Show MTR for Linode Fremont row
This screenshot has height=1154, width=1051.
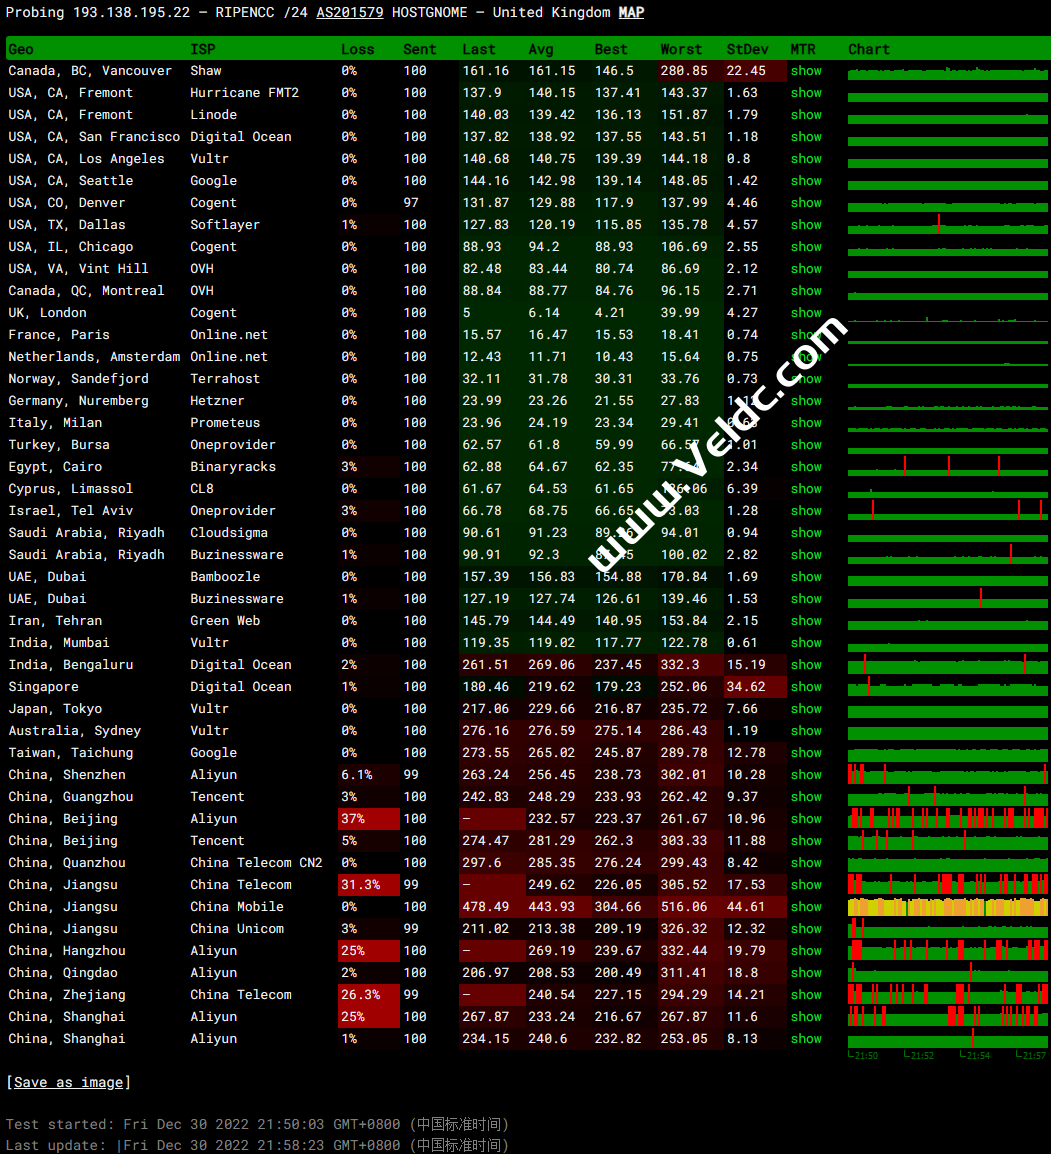click(806, 115)
